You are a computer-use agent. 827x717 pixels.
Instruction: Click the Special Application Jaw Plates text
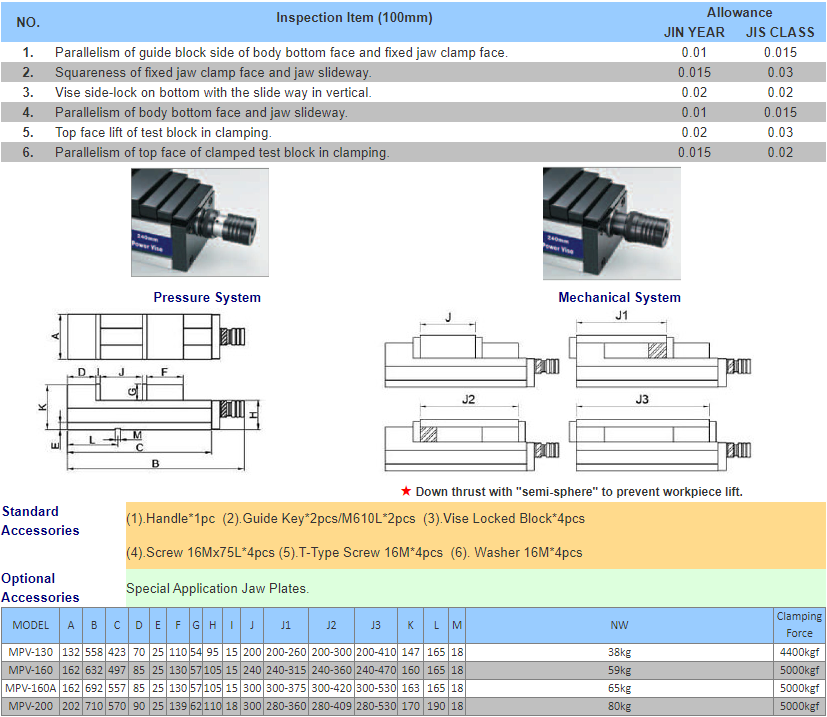point(217,589)
